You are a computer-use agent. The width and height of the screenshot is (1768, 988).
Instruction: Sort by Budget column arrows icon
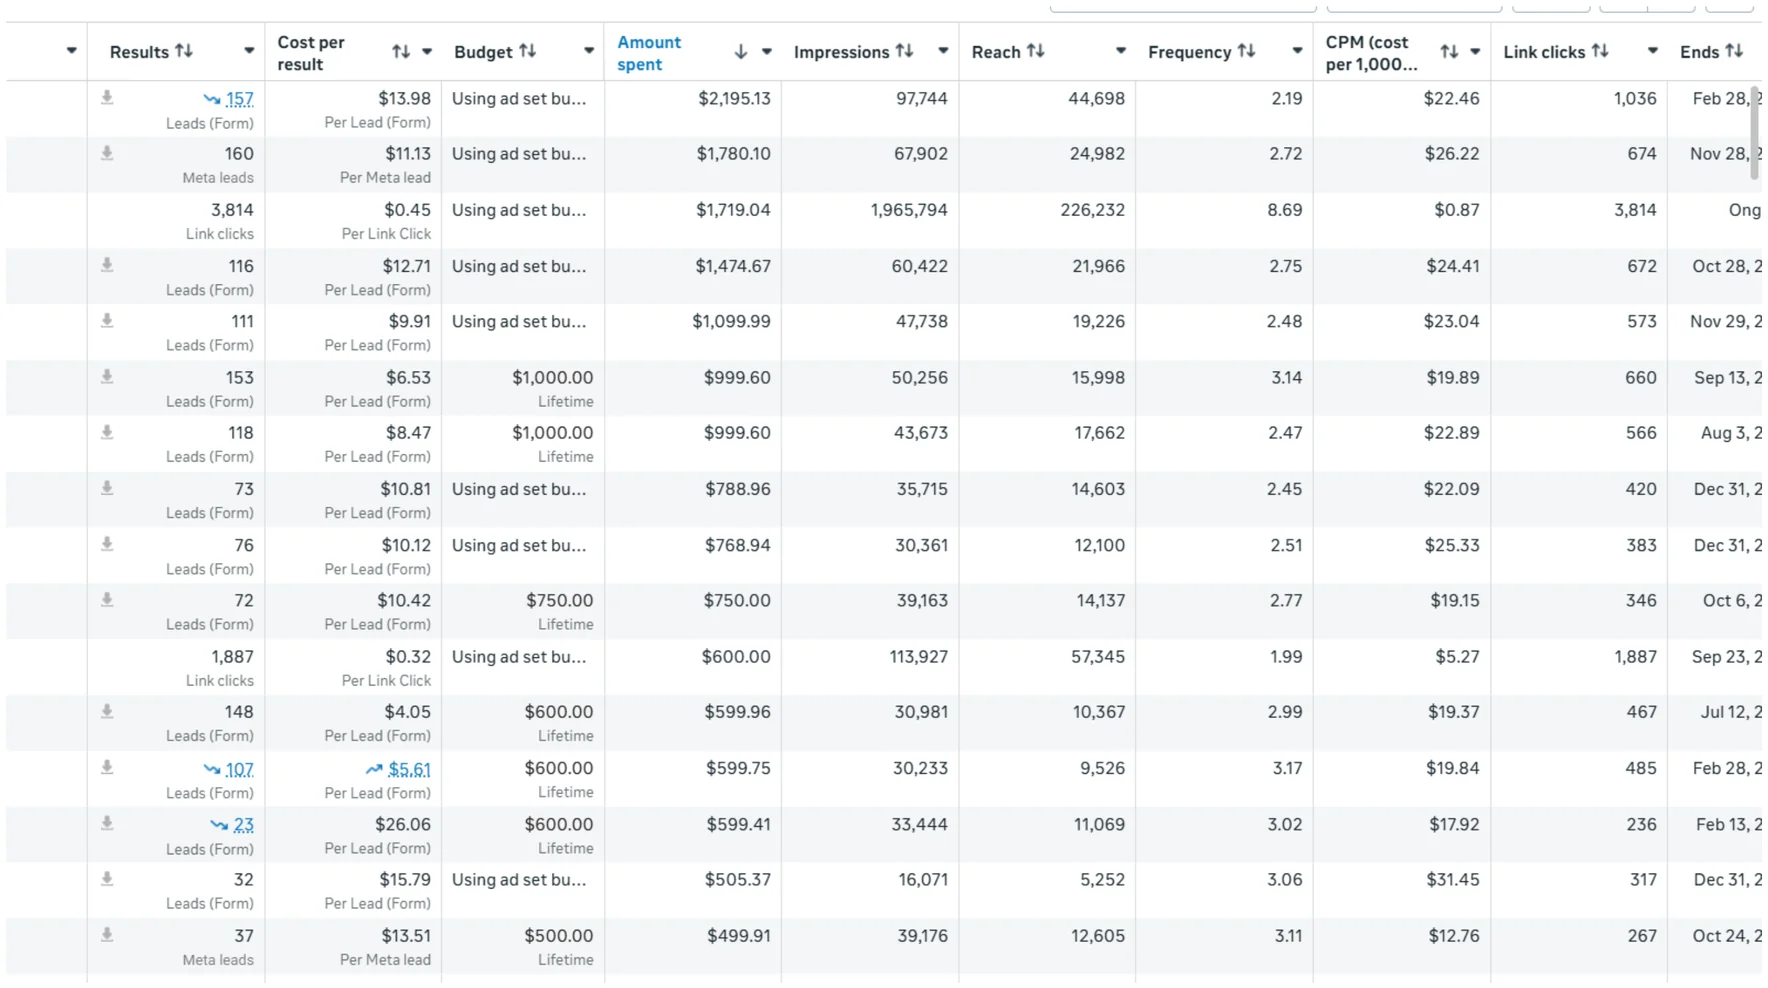[528, 51]
